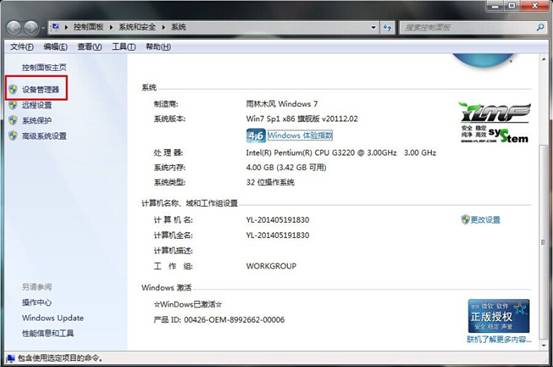553x367 pixels.
Task: Open Action Center (操作中心) link
Action: click(37, 302)
